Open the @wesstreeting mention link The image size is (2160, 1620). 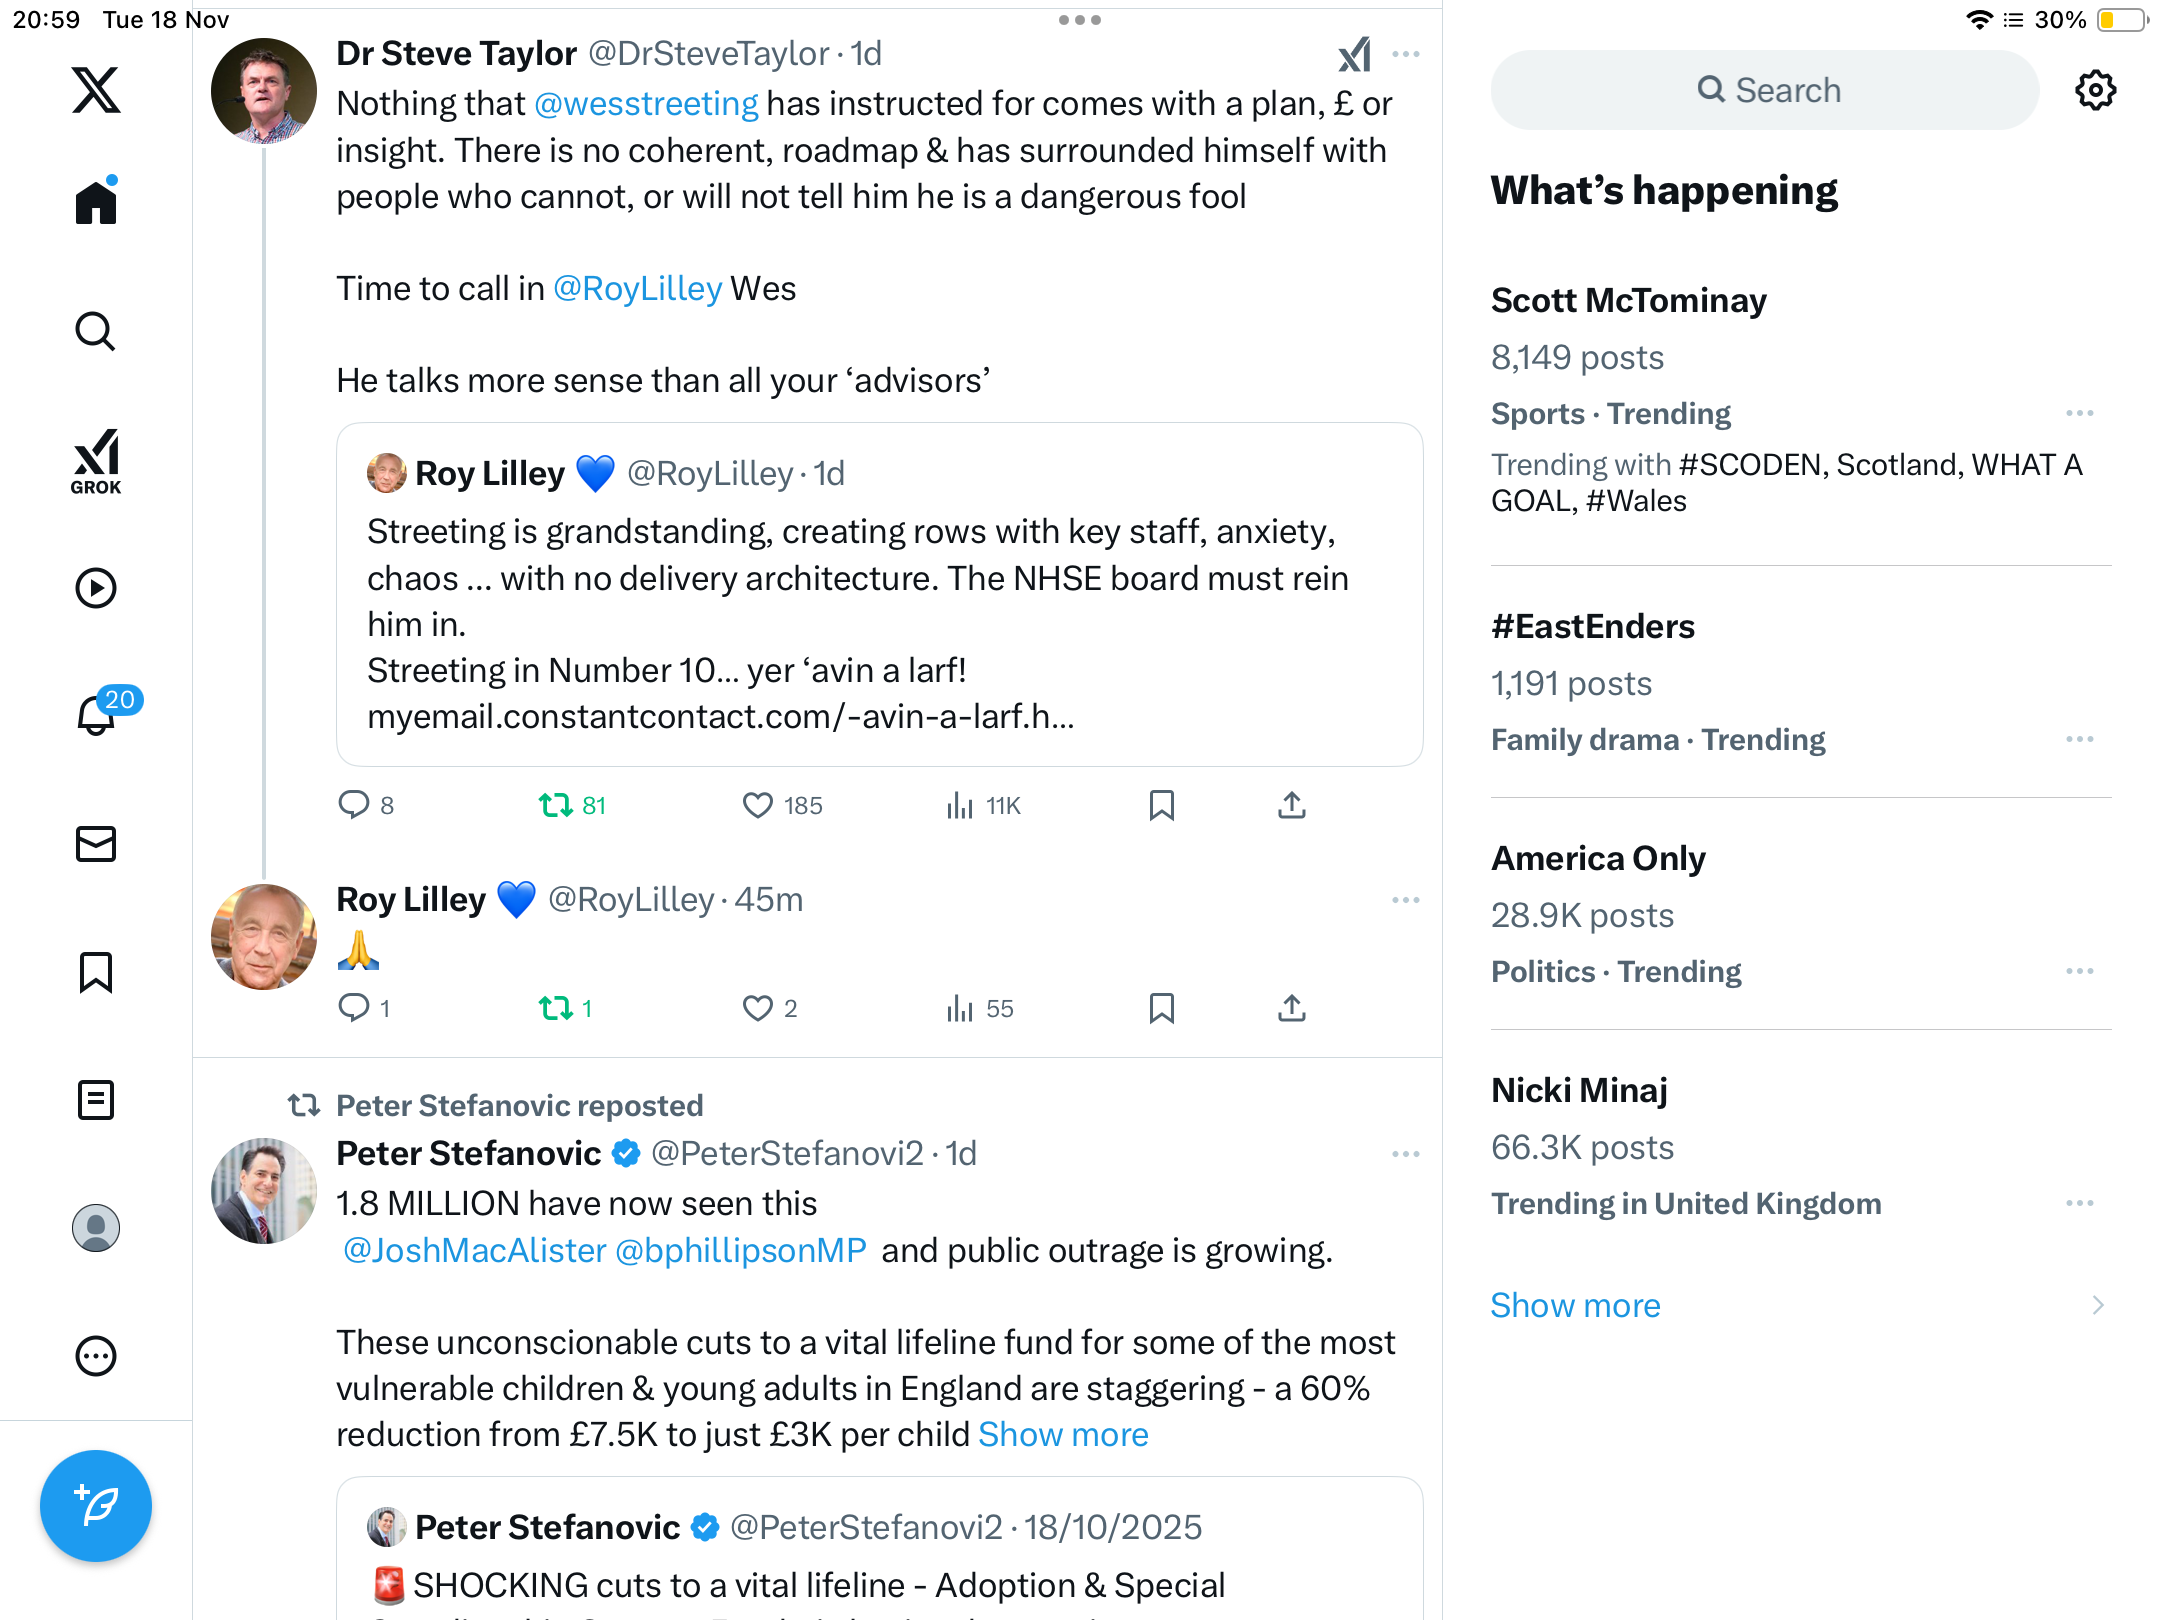pyautogui.click(x=646, y=103)
